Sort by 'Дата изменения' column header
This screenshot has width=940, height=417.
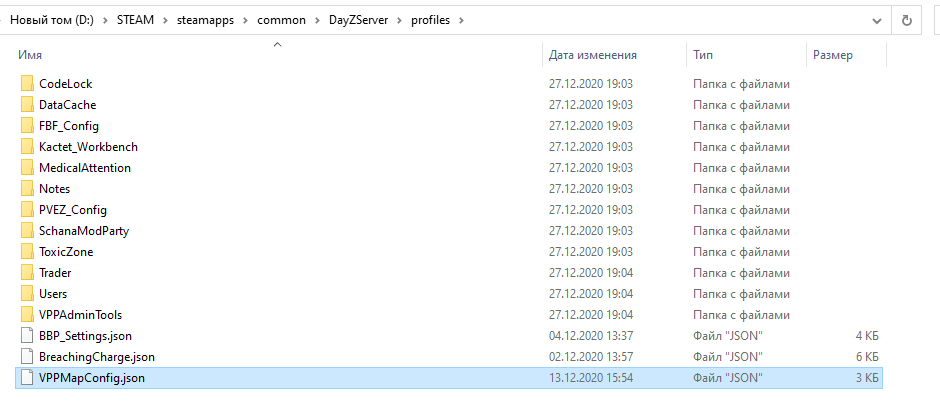pos(592,55)
